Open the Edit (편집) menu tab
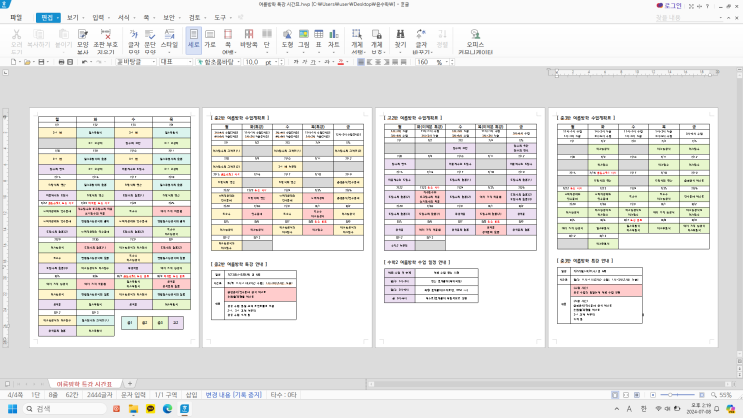The image size is (743, 418). [46, 18]
